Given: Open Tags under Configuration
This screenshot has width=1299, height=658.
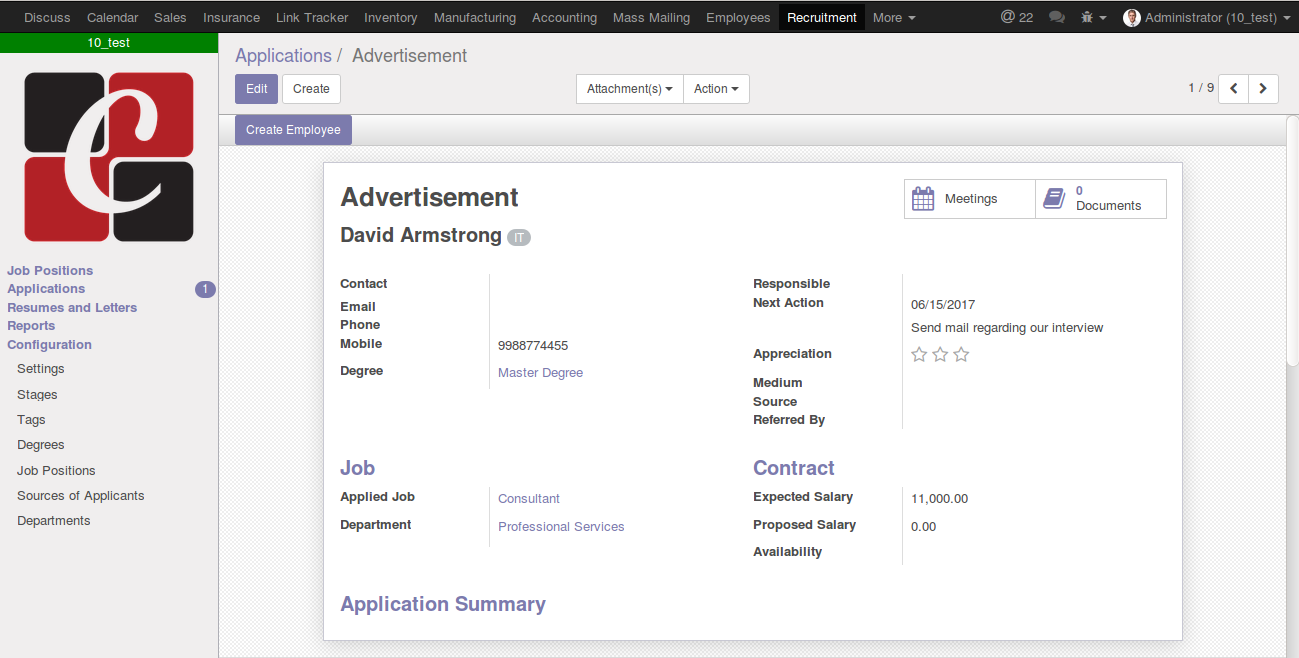Looking at the screenshot, I should tap(31, 420).
